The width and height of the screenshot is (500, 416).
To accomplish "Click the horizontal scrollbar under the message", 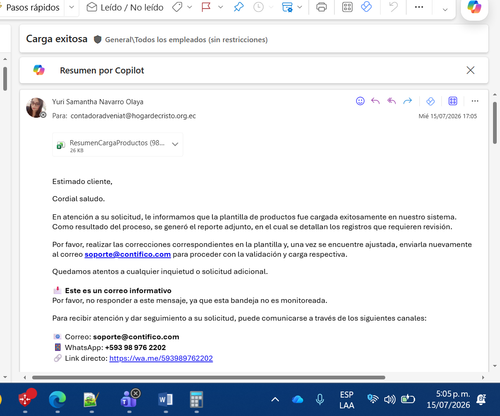I will point(208,377).
